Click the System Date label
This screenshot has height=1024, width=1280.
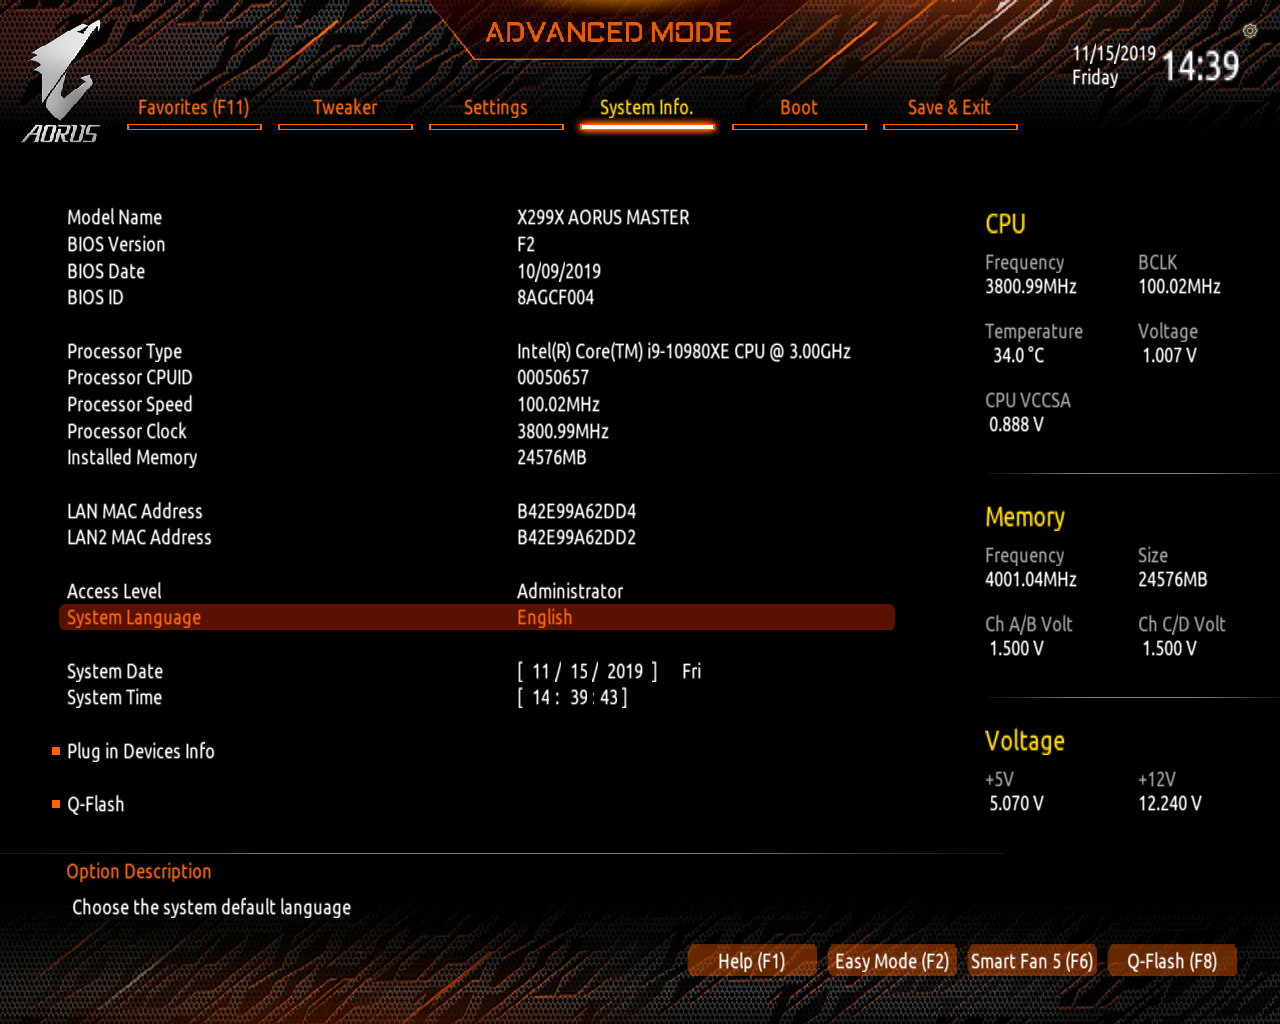coord(115,671)
